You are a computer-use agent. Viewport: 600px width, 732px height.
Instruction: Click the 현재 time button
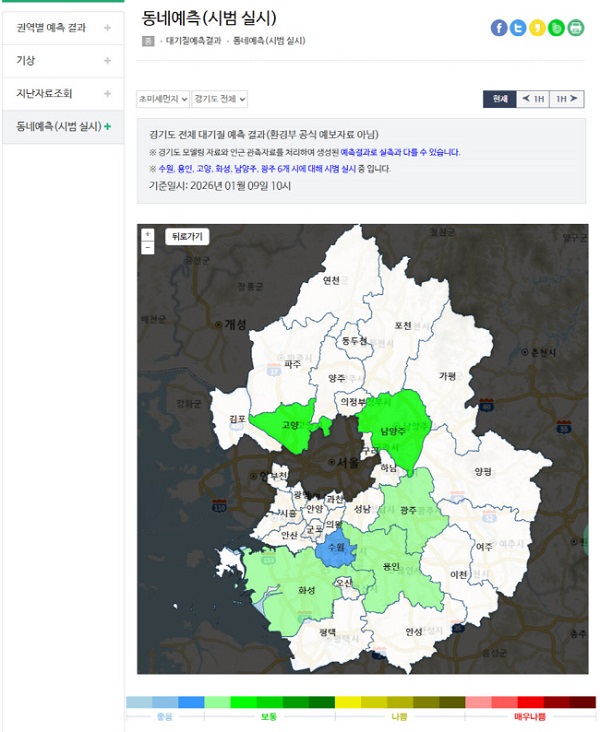[x=499, y=99]
